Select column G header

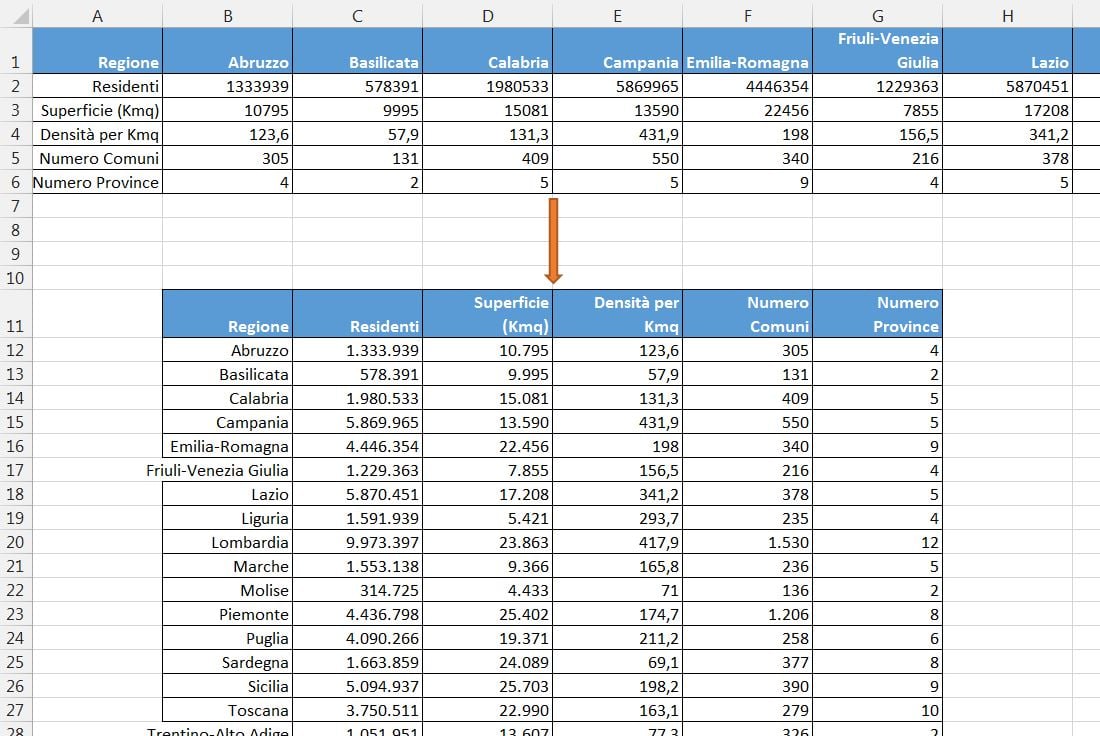click(878, 15)
